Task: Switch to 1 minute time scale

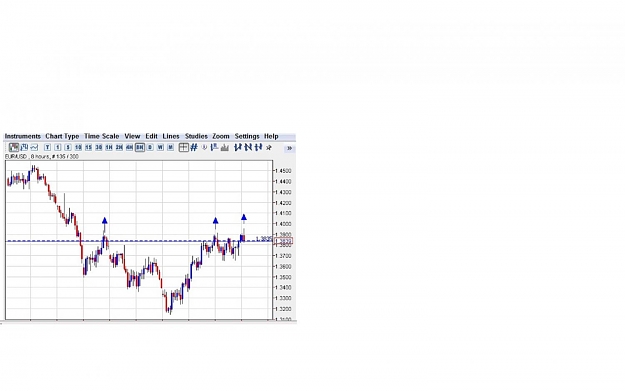Action: pos(57,147)
